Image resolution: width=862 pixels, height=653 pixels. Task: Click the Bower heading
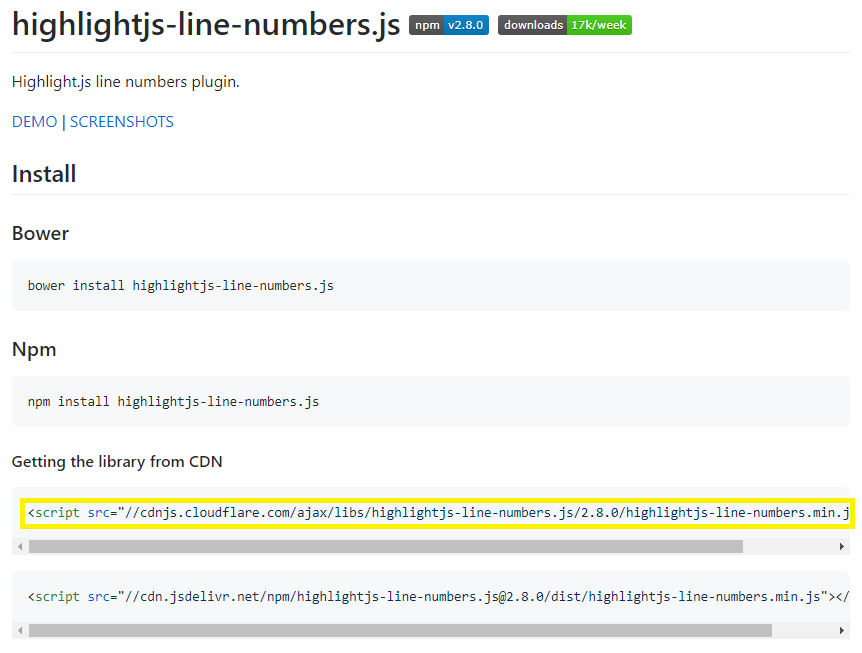[x=41, y=234]
